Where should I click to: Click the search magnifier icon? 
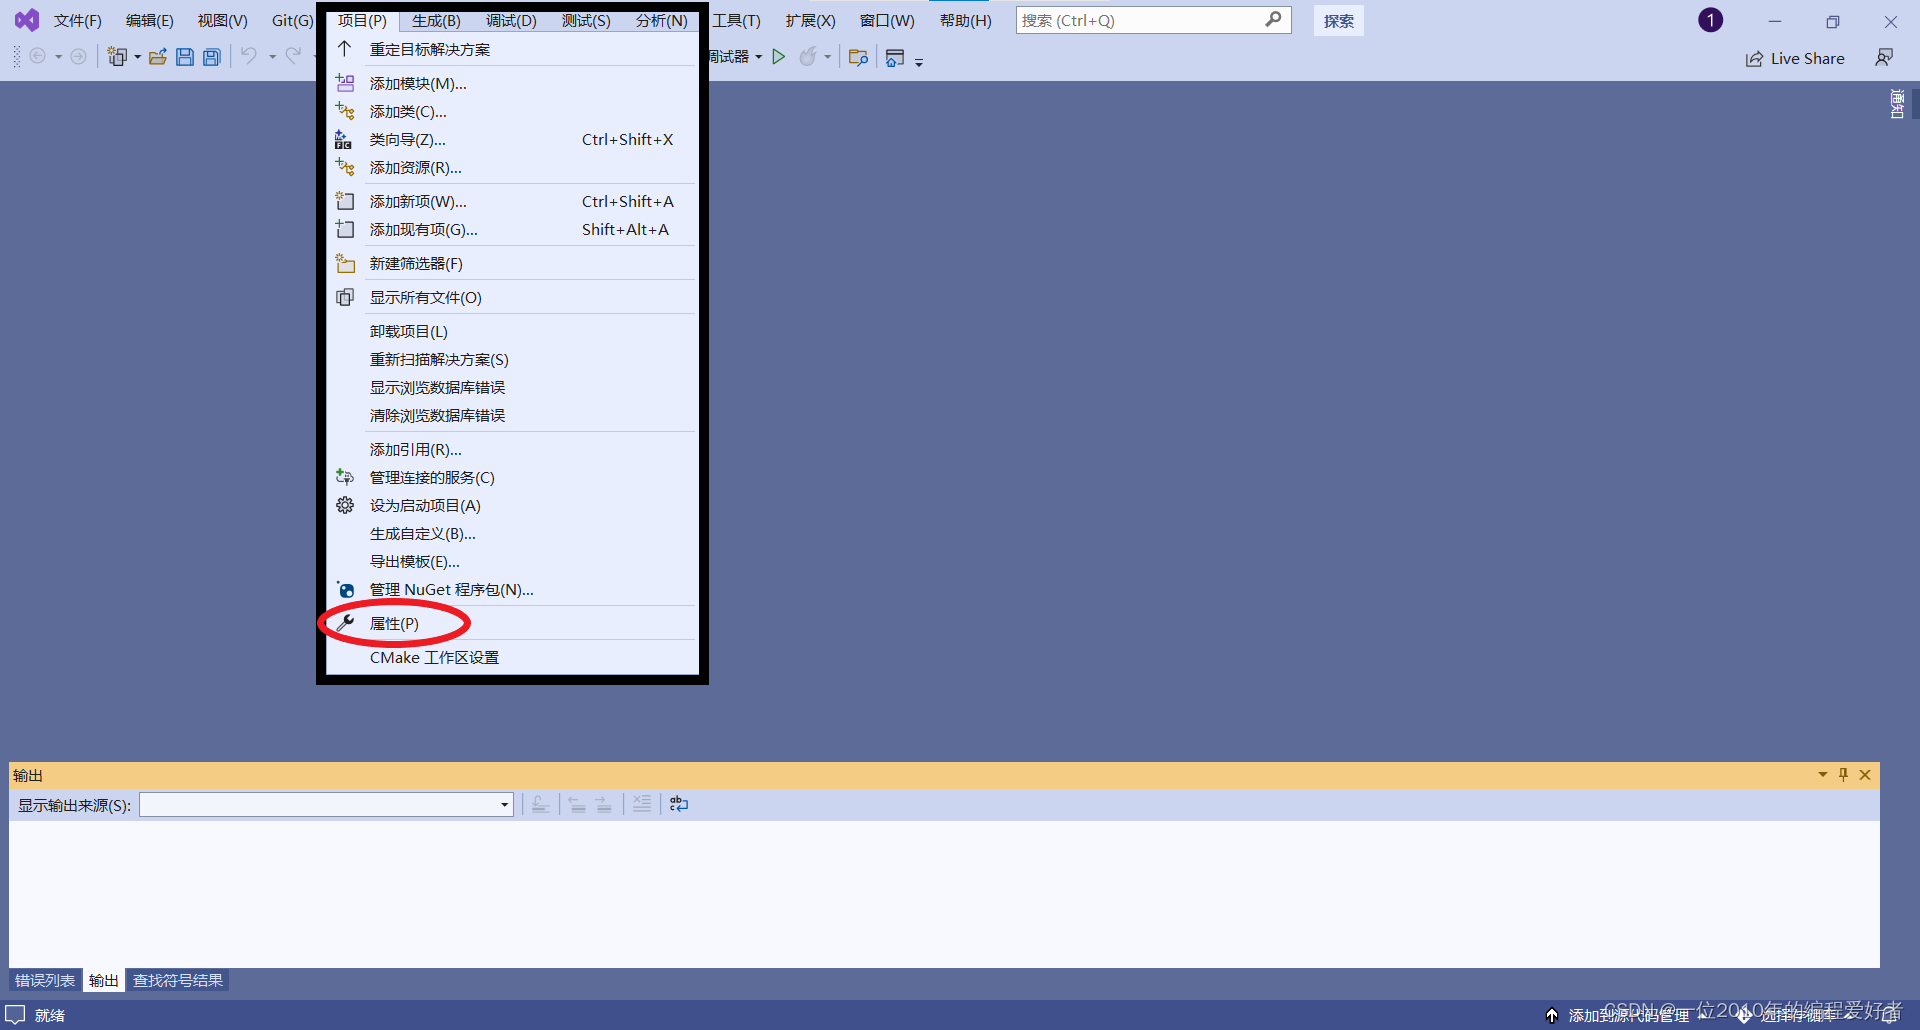pyautogui.click(x=1273, y=19)
